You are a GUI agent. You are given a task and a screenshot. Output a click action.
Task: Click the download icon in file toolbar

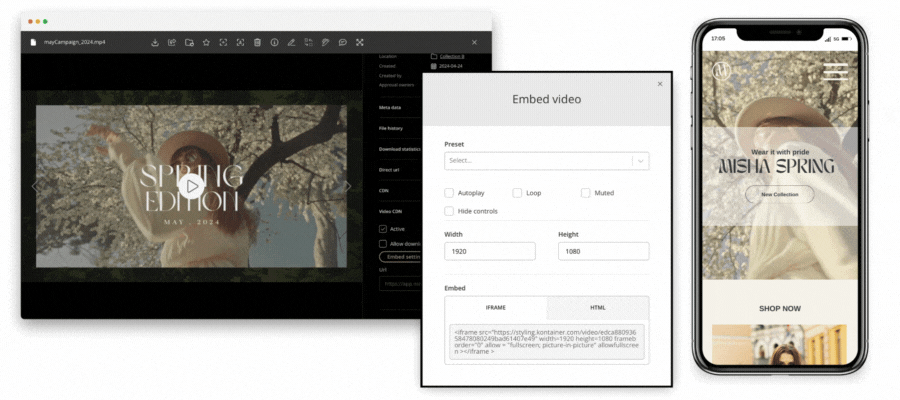coord(154,42)
